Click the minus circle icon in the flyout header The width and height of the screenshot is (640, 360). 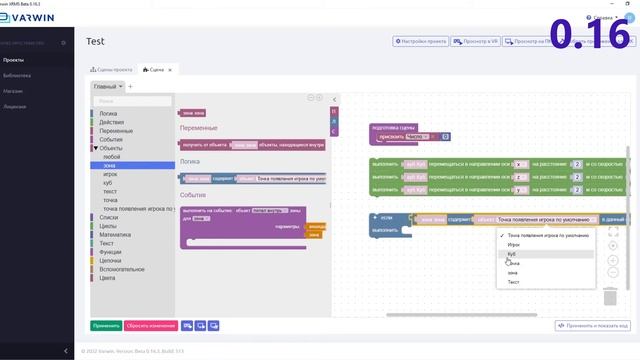pos(311,98)
